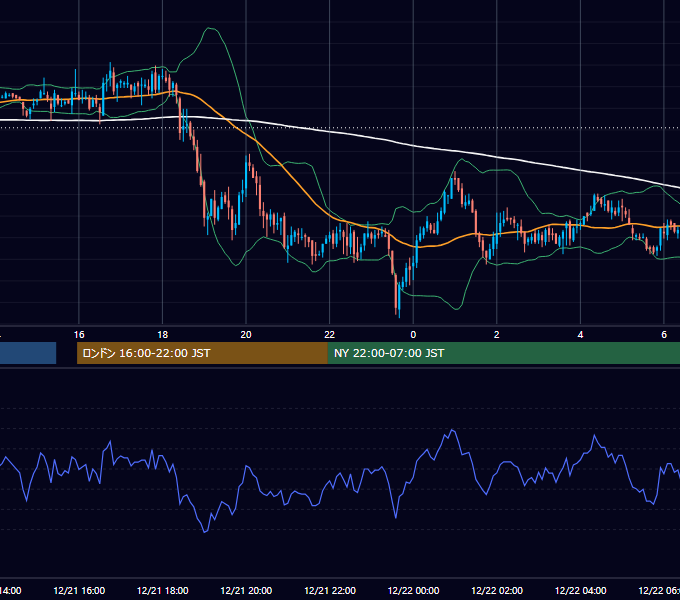Select the NY 22:00-07:00 JST session bar
The height and width of the screenshot is (600, 680).
click(x=503, y=353)
